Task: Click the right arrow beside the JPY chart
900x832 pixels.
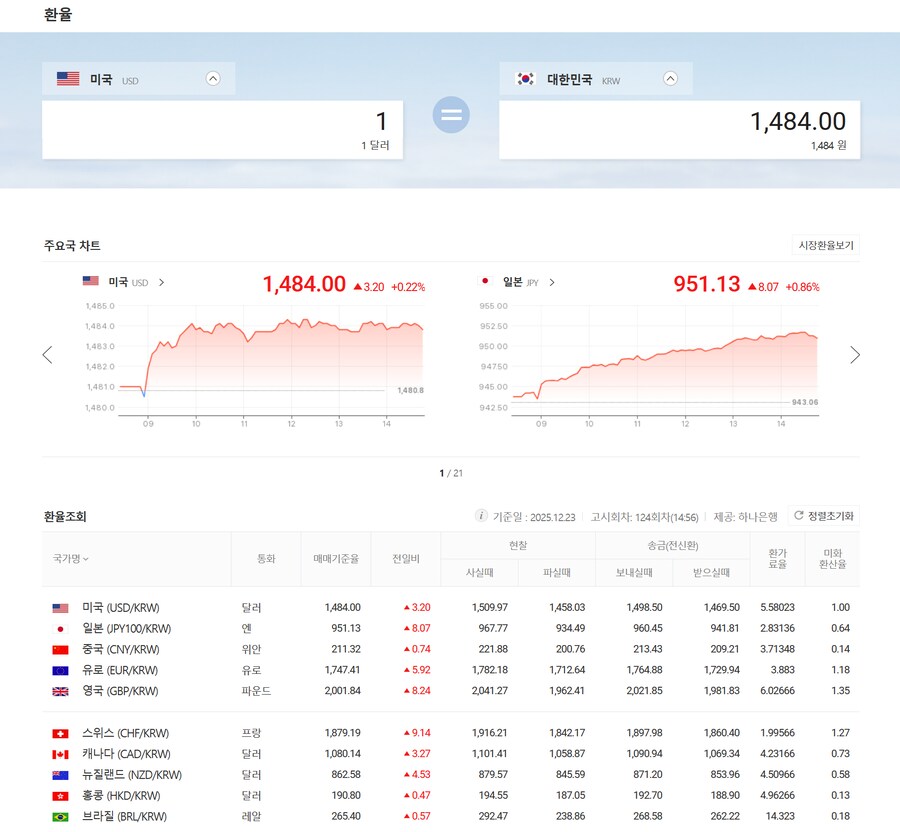Action: click(855, 354)
